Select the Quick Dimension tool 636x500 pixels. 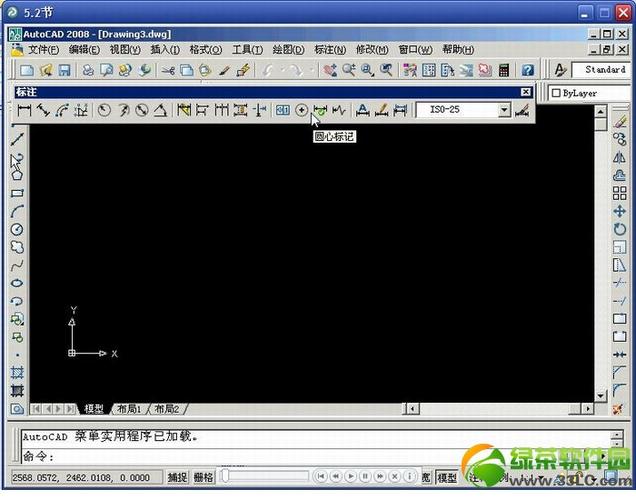point(184,110)
